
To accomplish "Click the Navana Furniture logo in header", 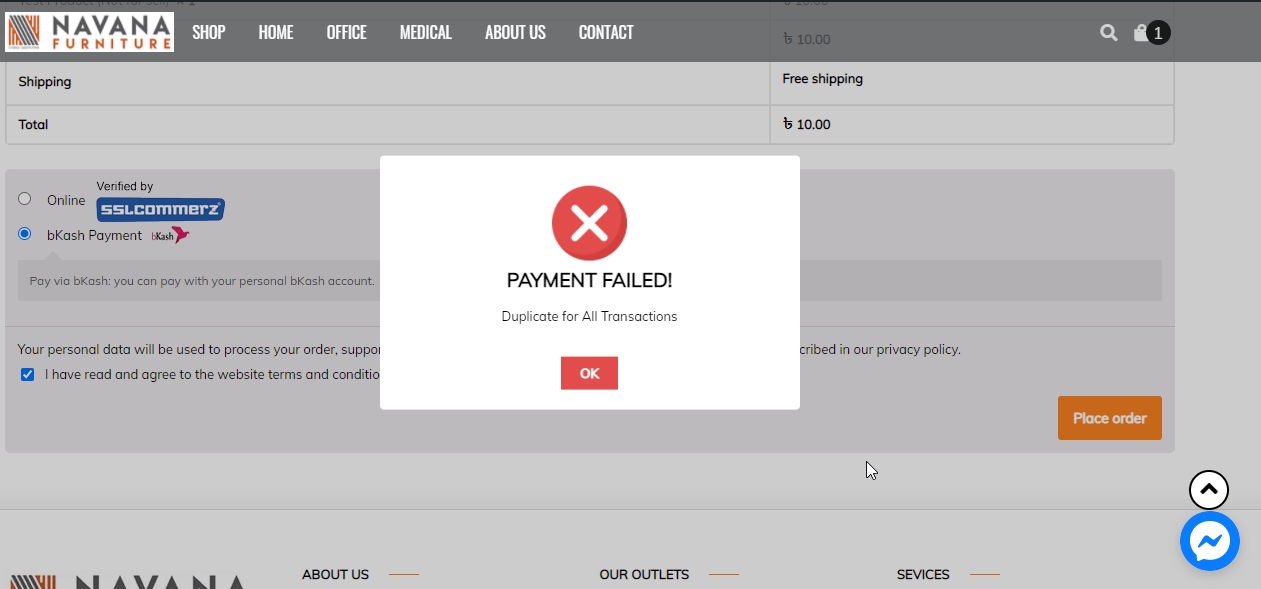I will 90,32.
